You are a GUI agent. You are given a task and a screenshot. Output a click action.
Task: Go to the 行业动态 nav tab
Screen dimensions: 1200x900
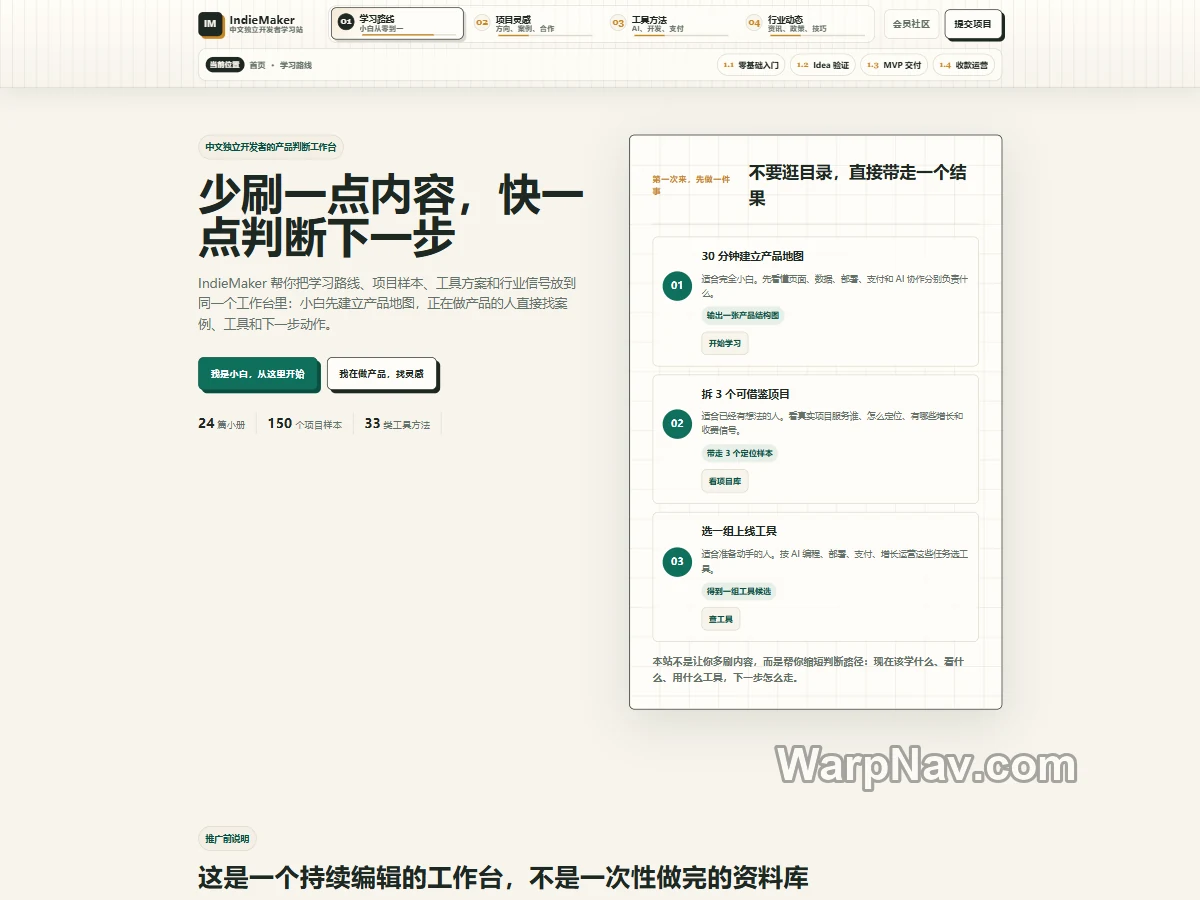point(805,24)
